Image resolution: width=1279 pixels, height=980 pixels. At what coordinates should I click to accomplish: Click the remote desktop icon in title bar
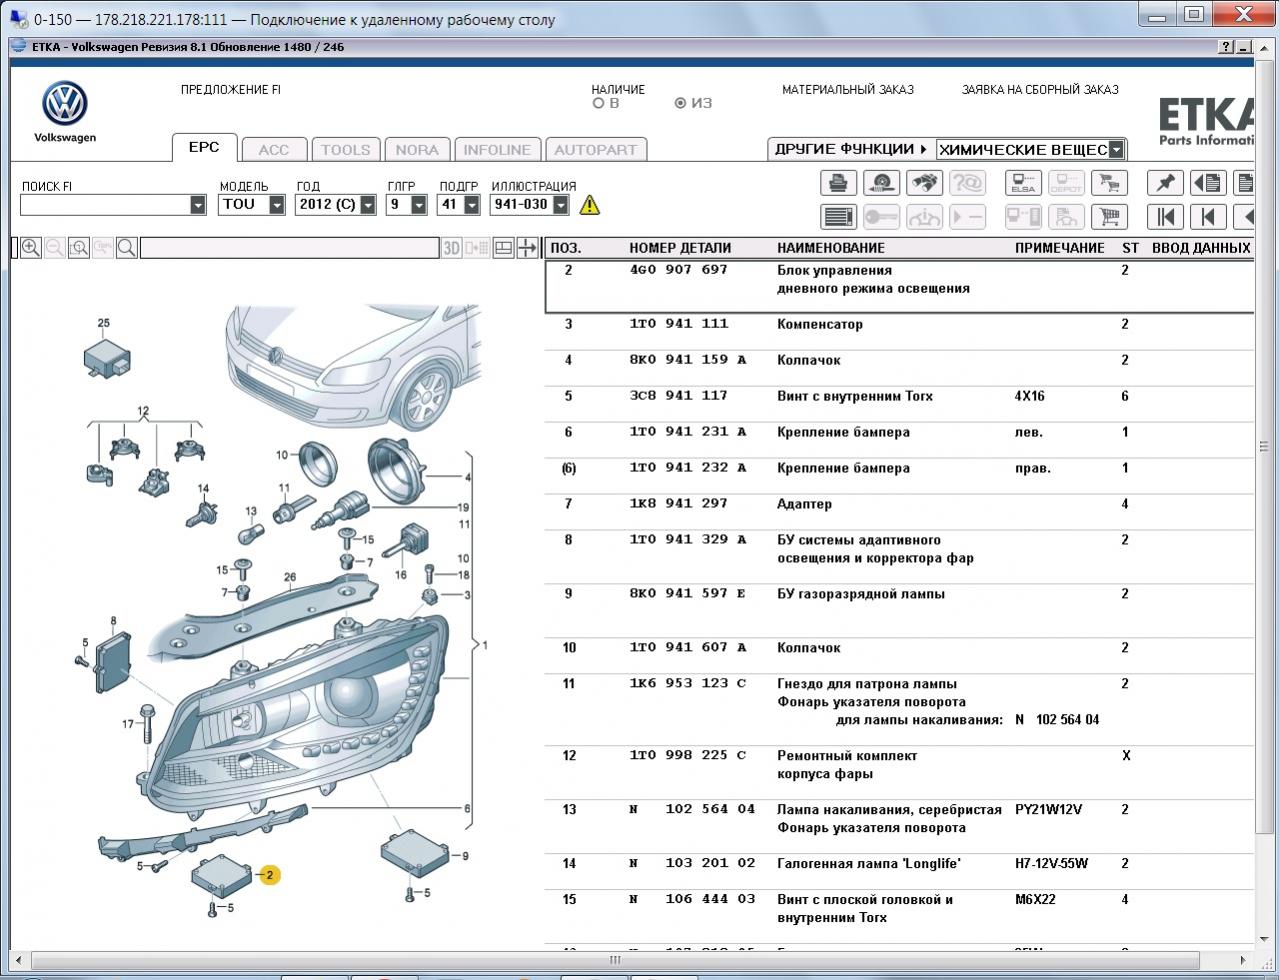coord(18,19)
